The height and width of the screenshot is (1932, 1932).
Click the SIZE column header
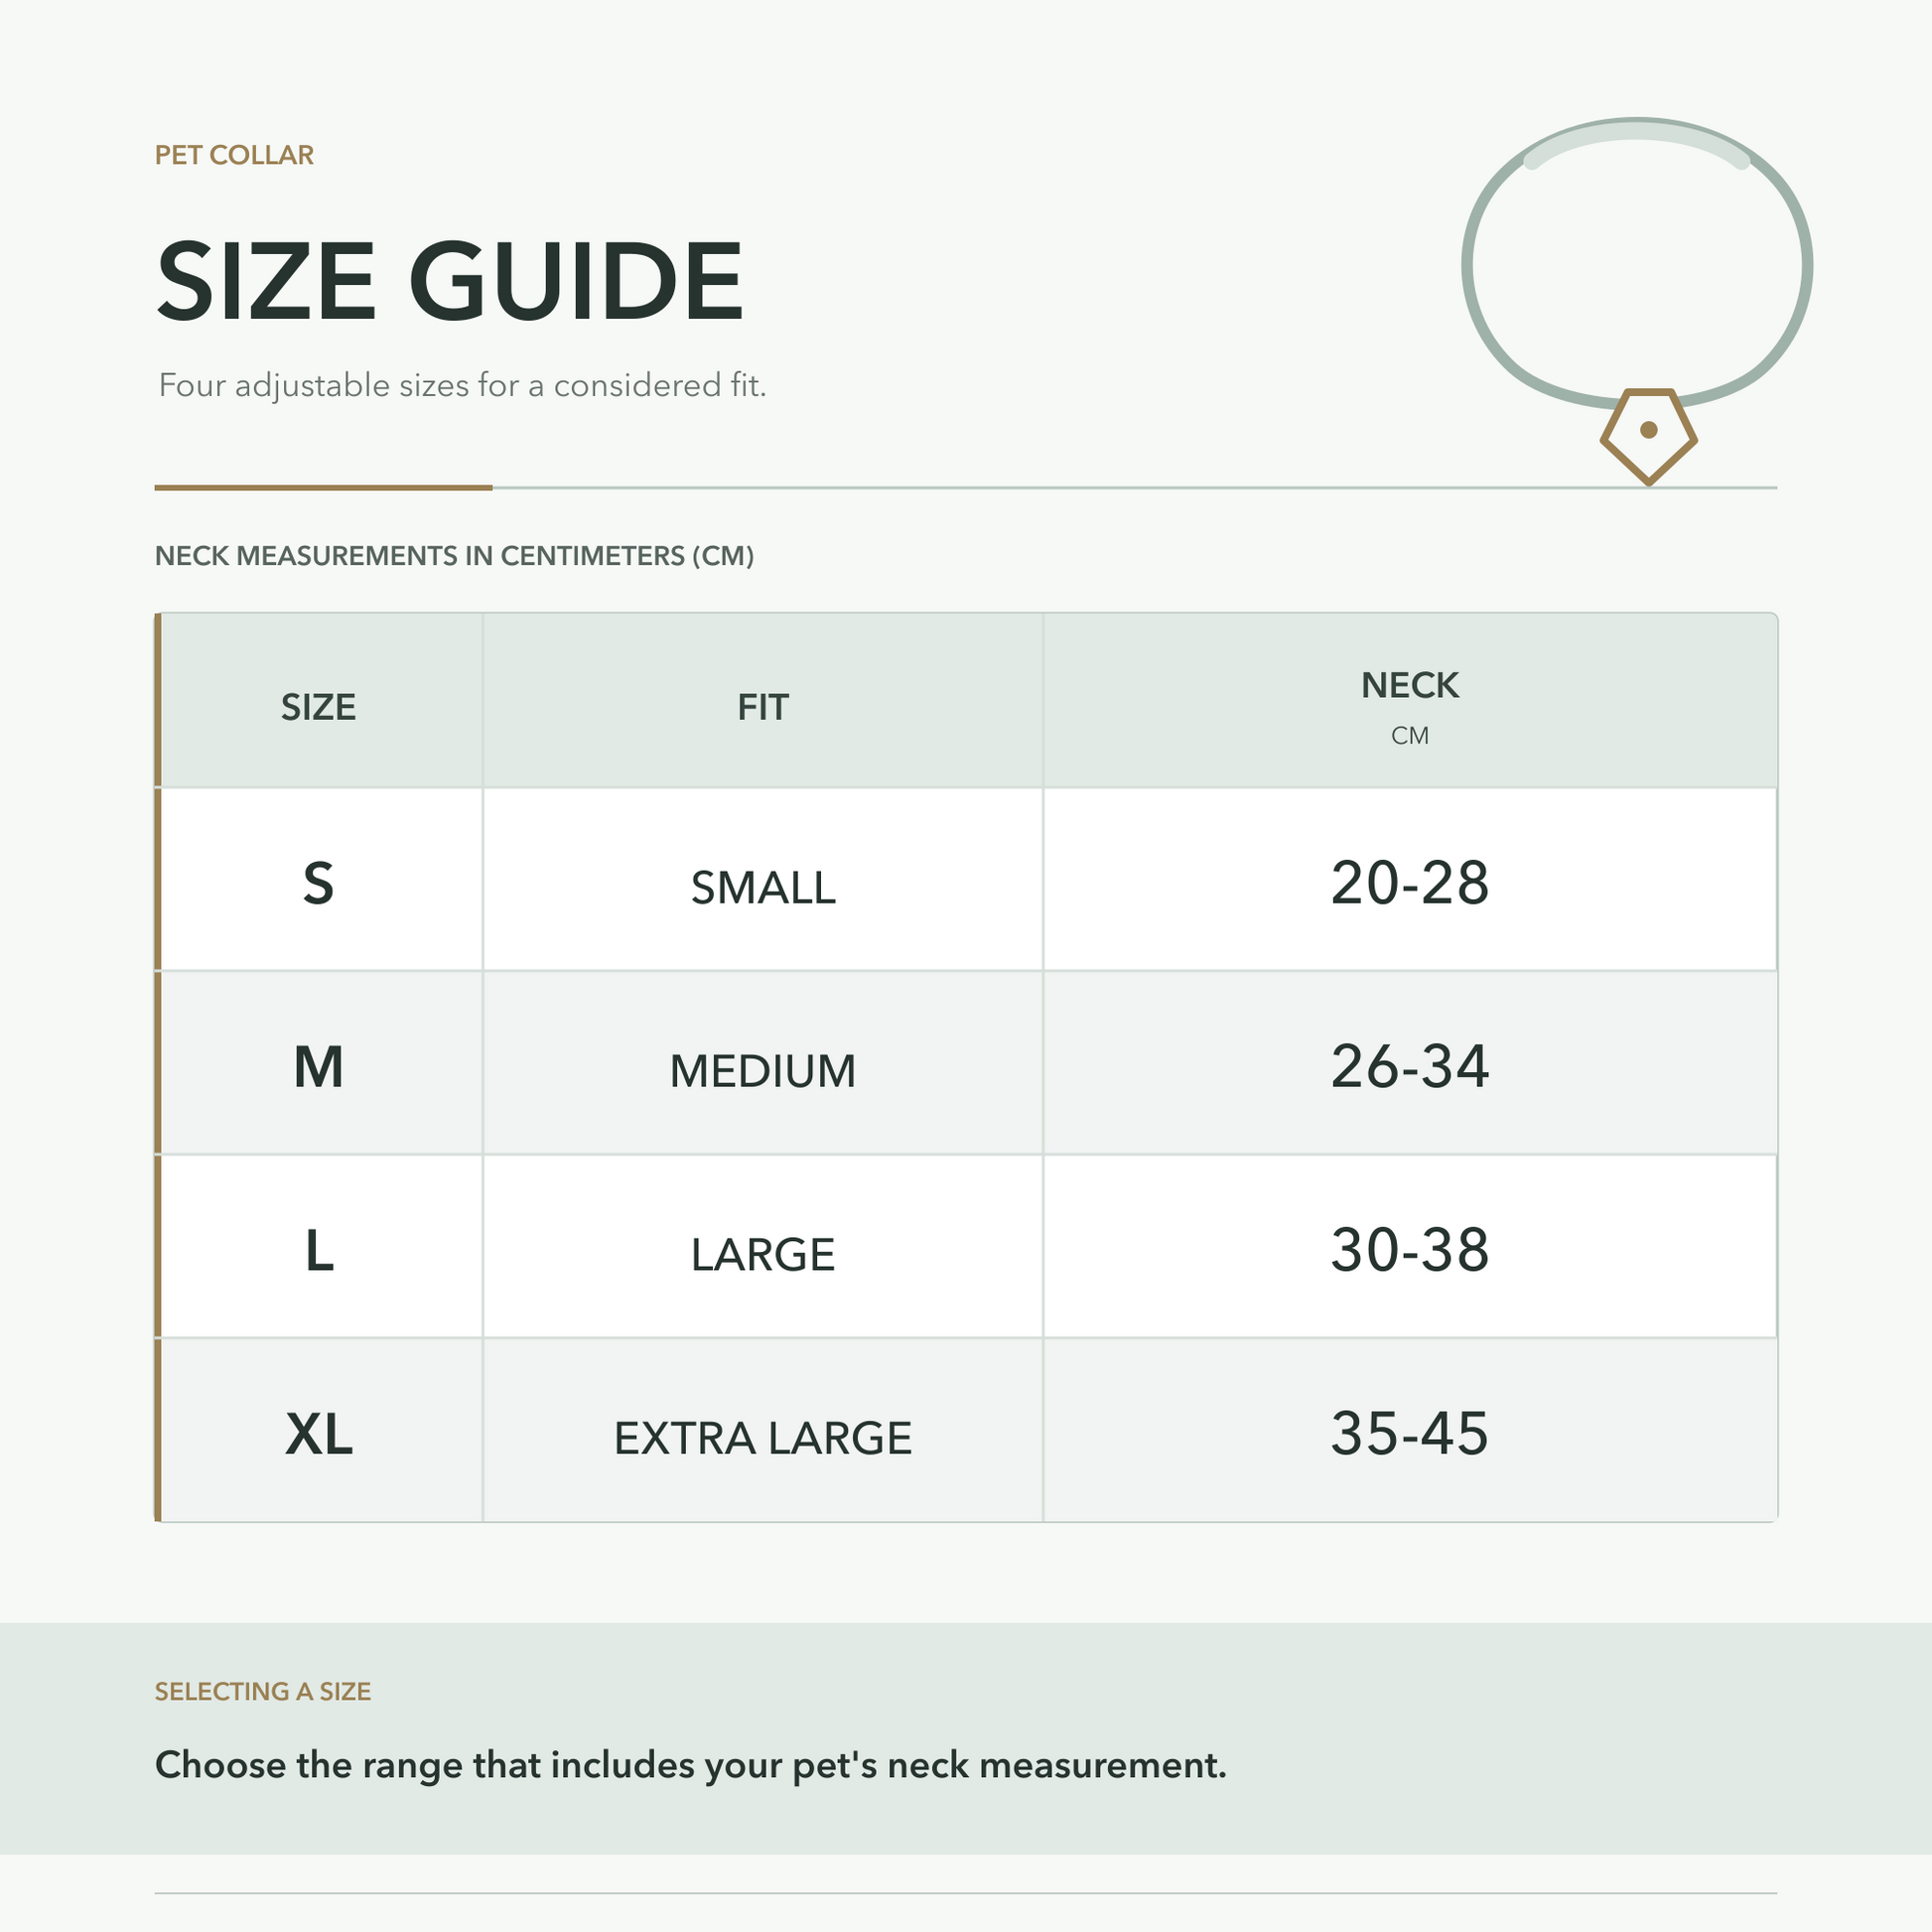[319, 707]
